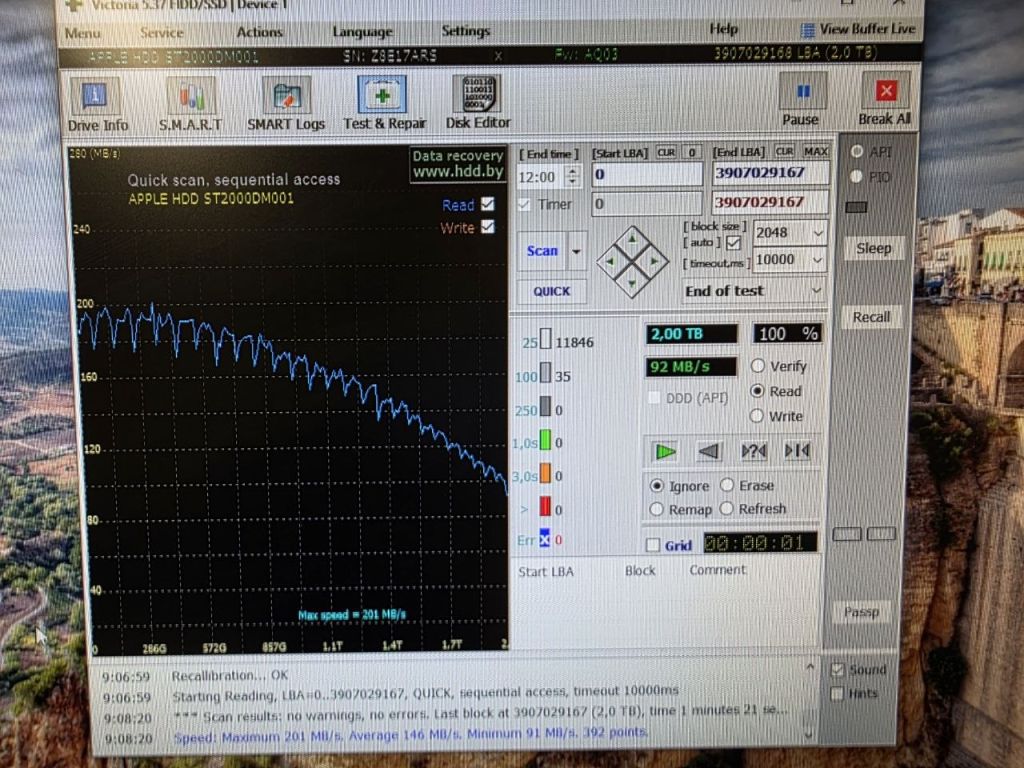Open the Scan button dropdown arrow
Viewport: 1024px width, 768px height.
(576, 251)
